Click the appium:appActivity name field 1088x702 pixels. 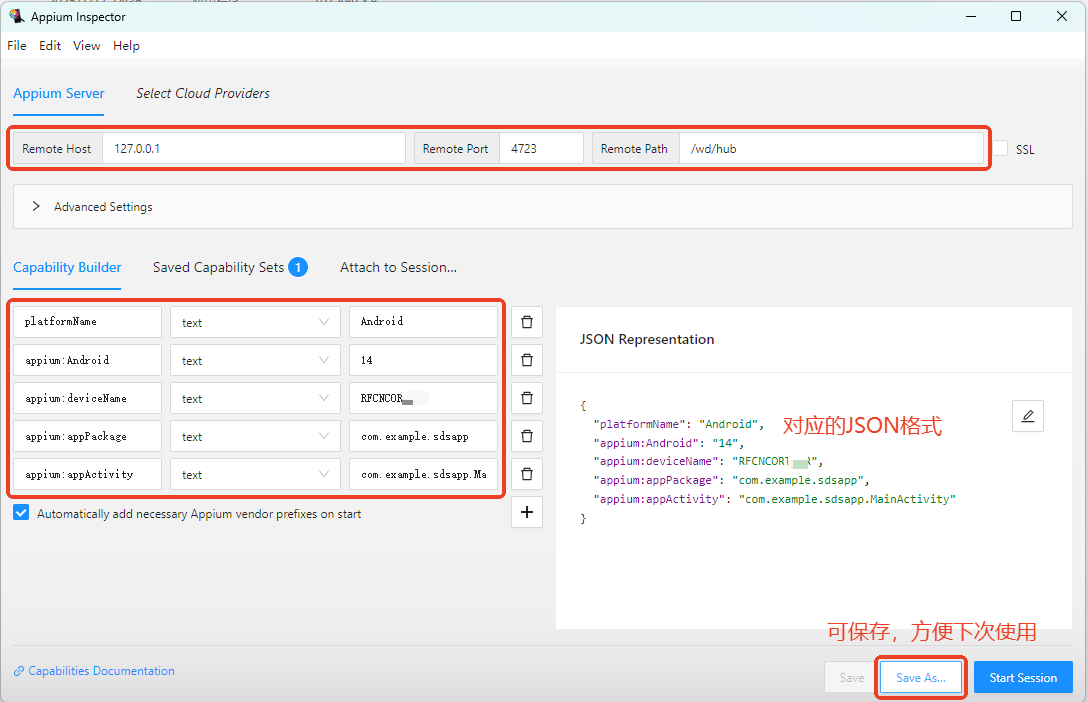click(x=87, y=474)
